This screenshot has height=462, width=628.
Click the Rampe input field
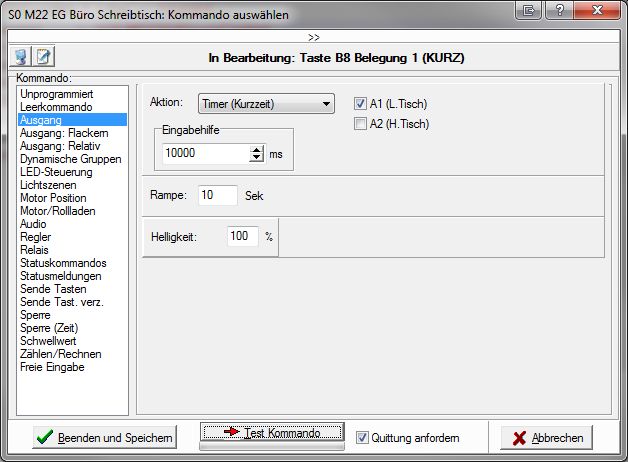[217, 195]
